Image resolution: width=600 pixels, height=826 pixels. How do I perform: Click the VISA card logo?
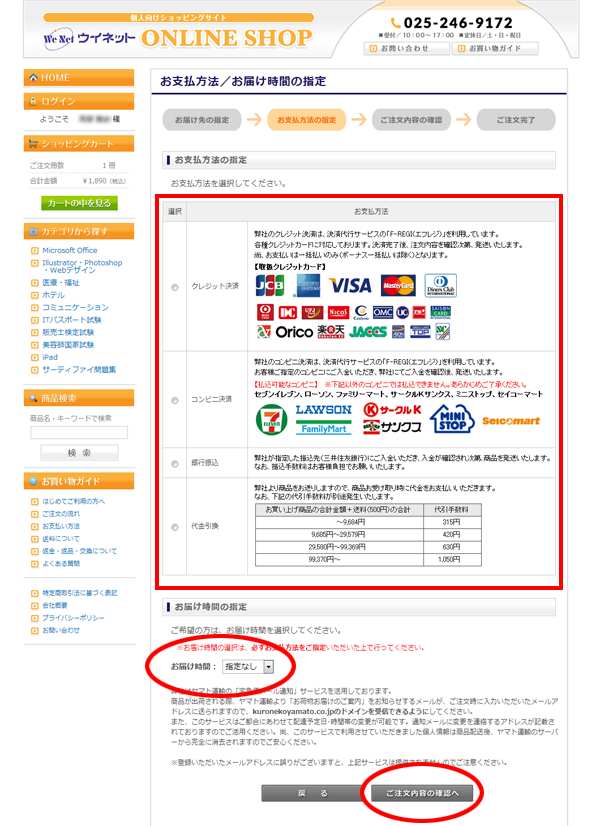[350, 286]
